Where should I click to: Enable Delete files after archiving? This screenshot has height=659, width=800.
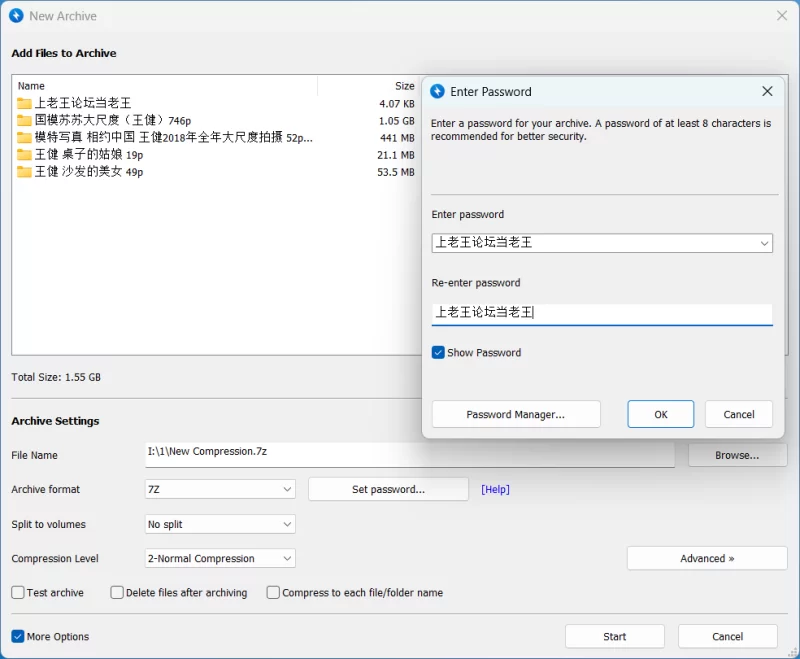click(x=117, y=592)
